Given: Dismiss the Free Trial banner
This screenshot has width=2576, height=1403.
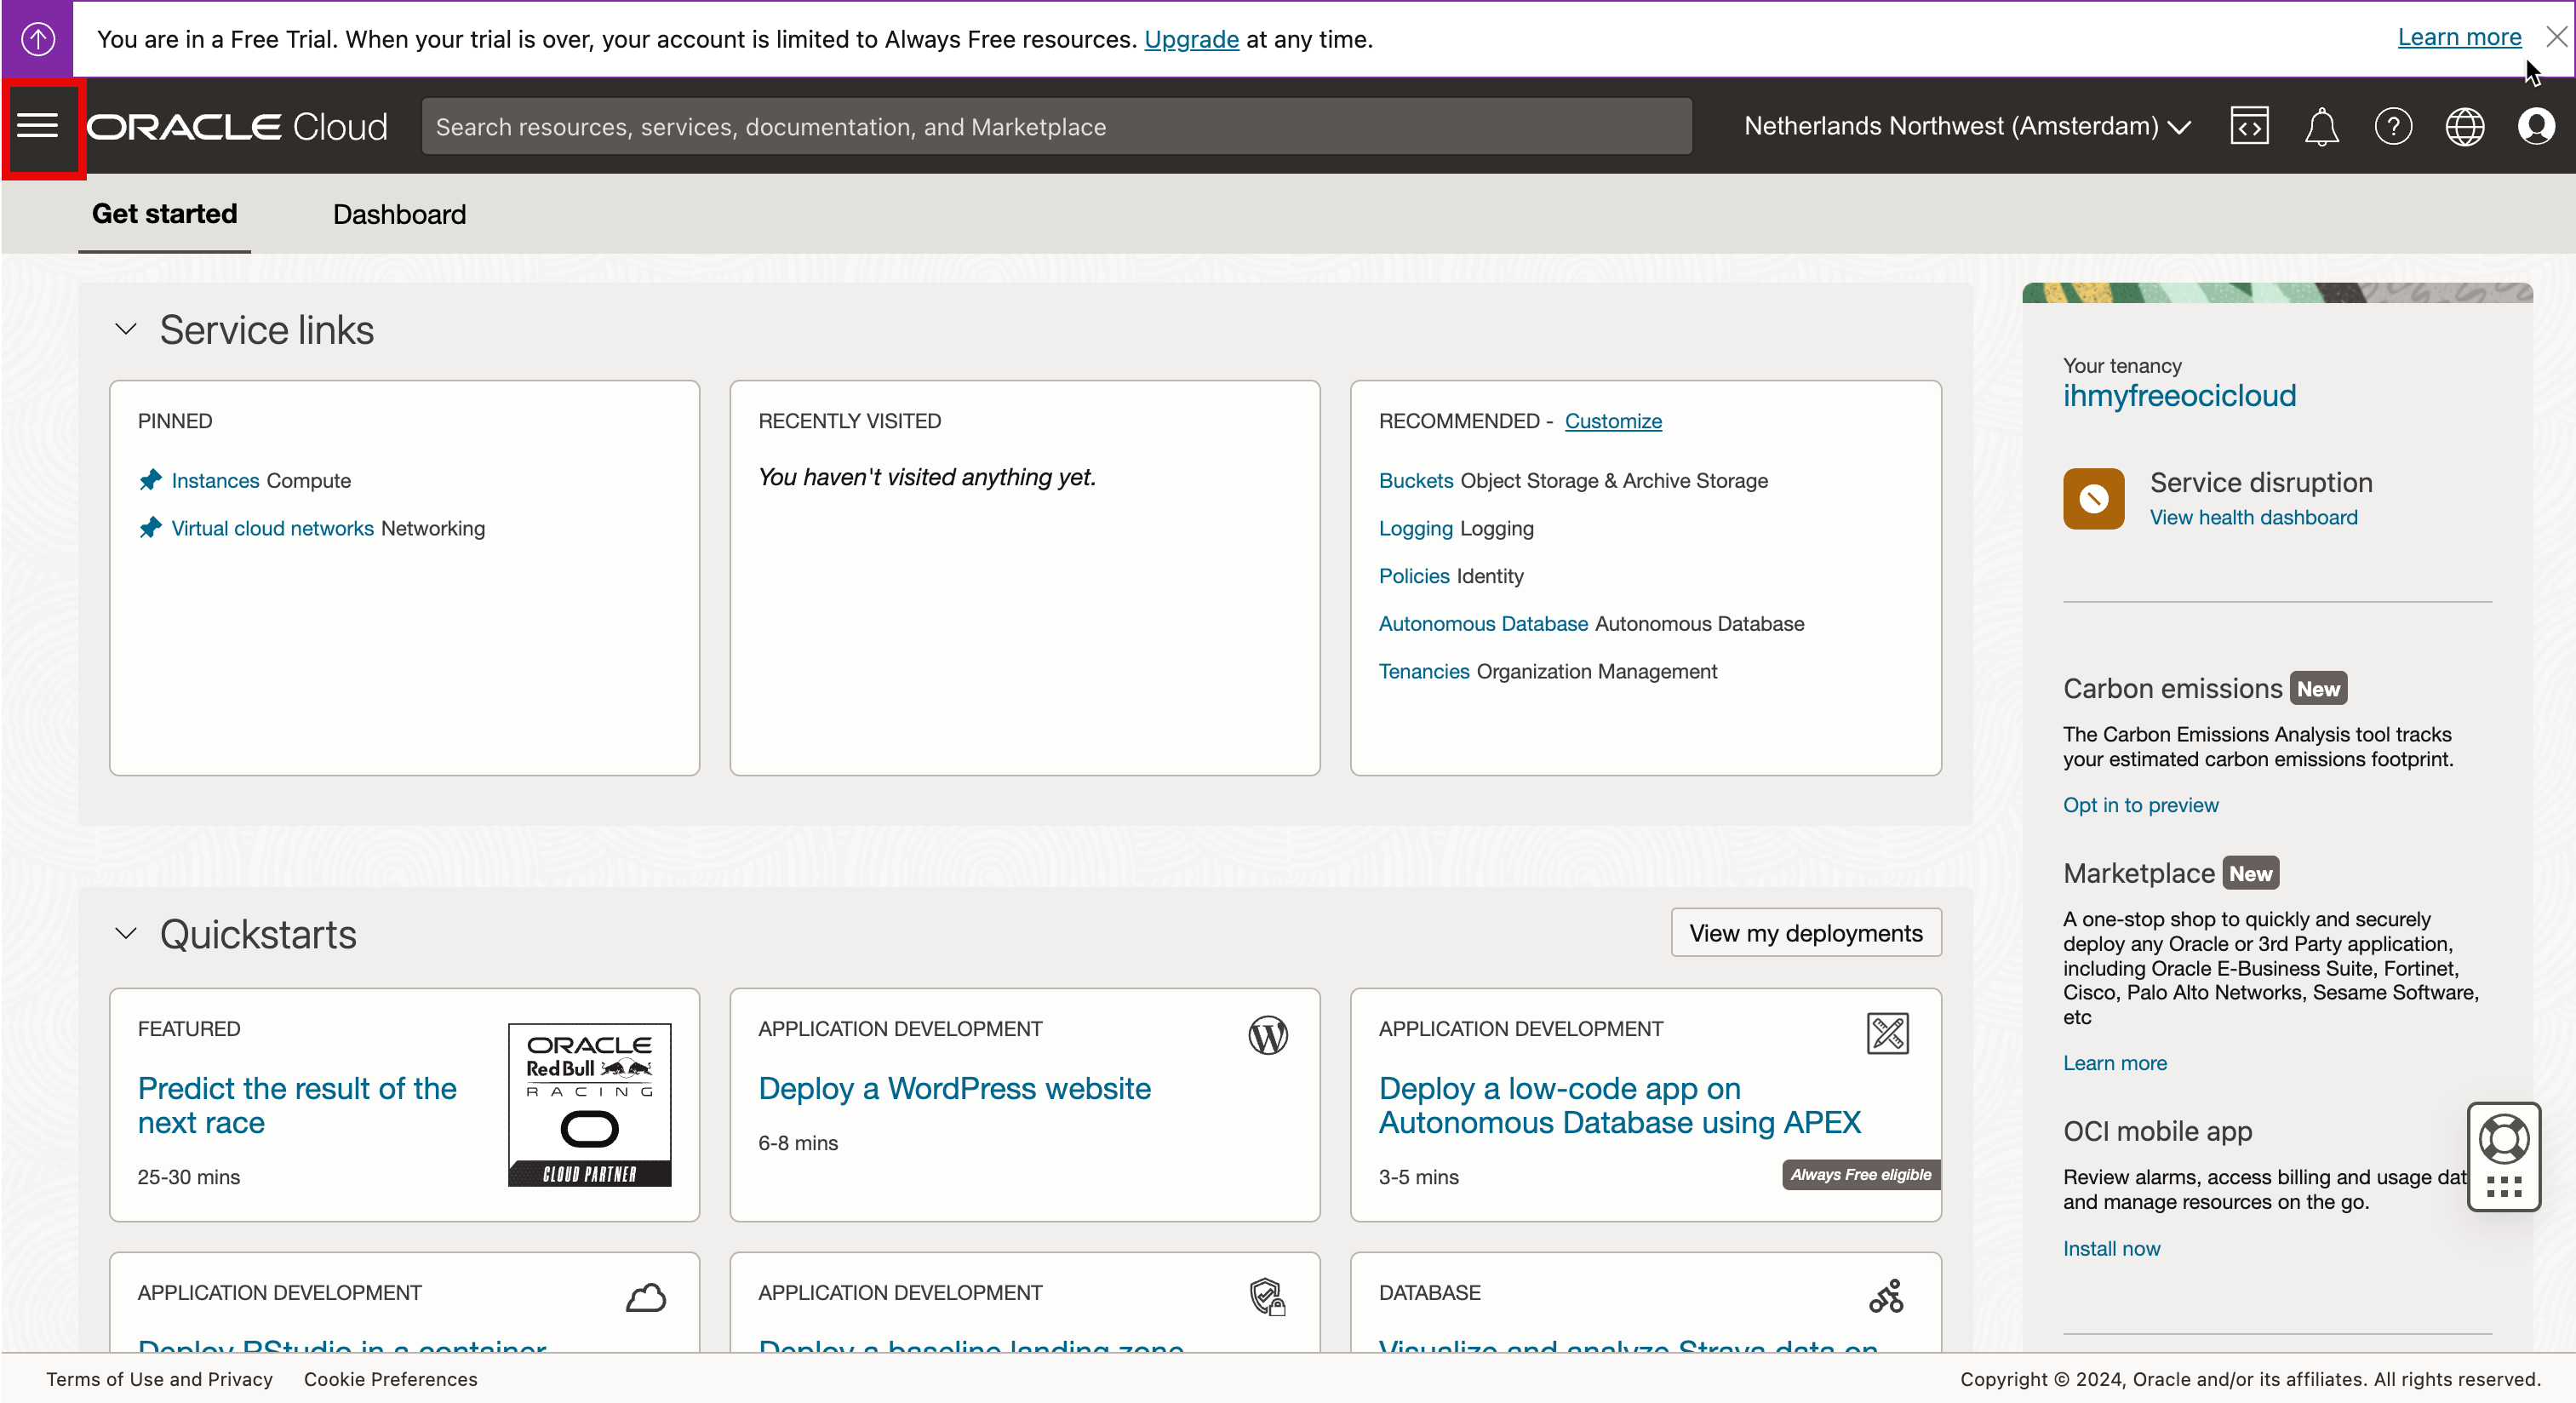Looking at the screenshot, I should click(2556, 37).
